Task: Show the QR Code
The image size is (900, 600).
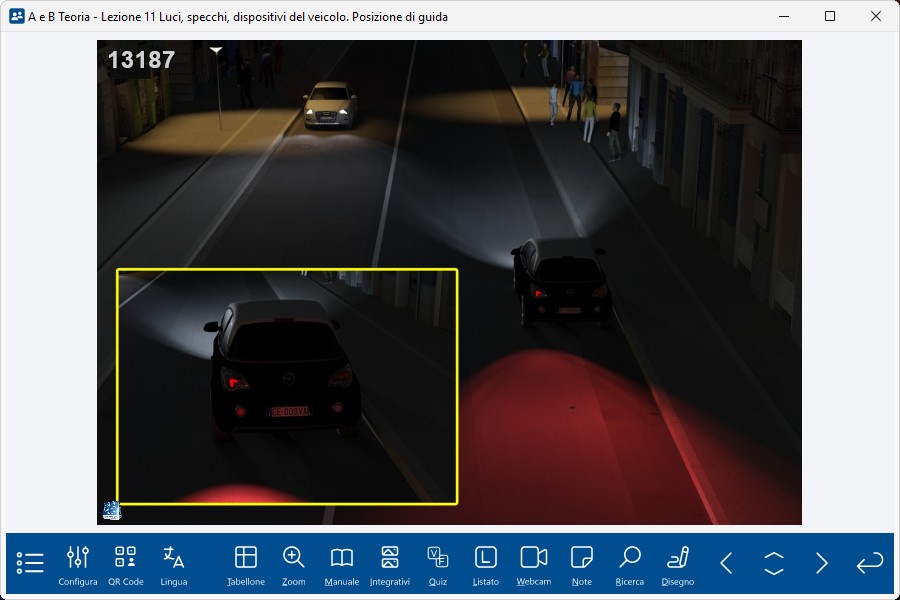Action: tap(126, 565)
